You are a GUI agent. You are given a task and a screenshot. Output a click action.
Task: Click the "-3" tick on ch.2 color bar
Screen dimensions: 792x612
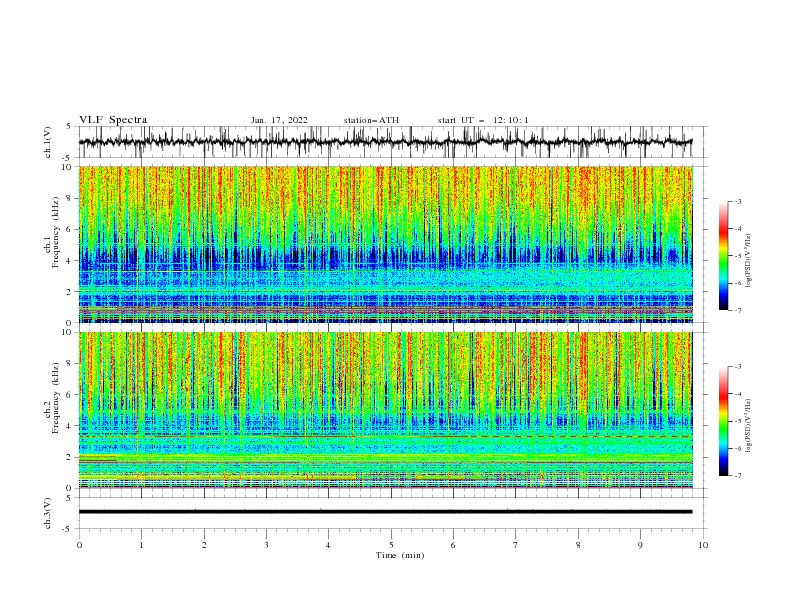[738, 367]
